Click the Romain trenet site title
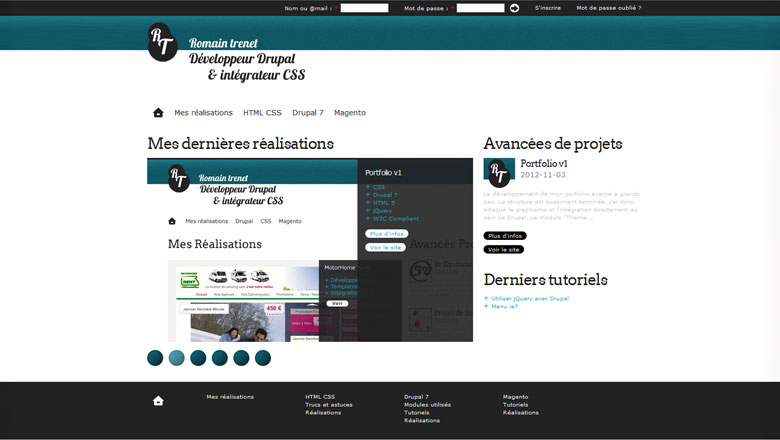This screenshot has width=780, height=440. pyautogui.click(x=223, y=43)
